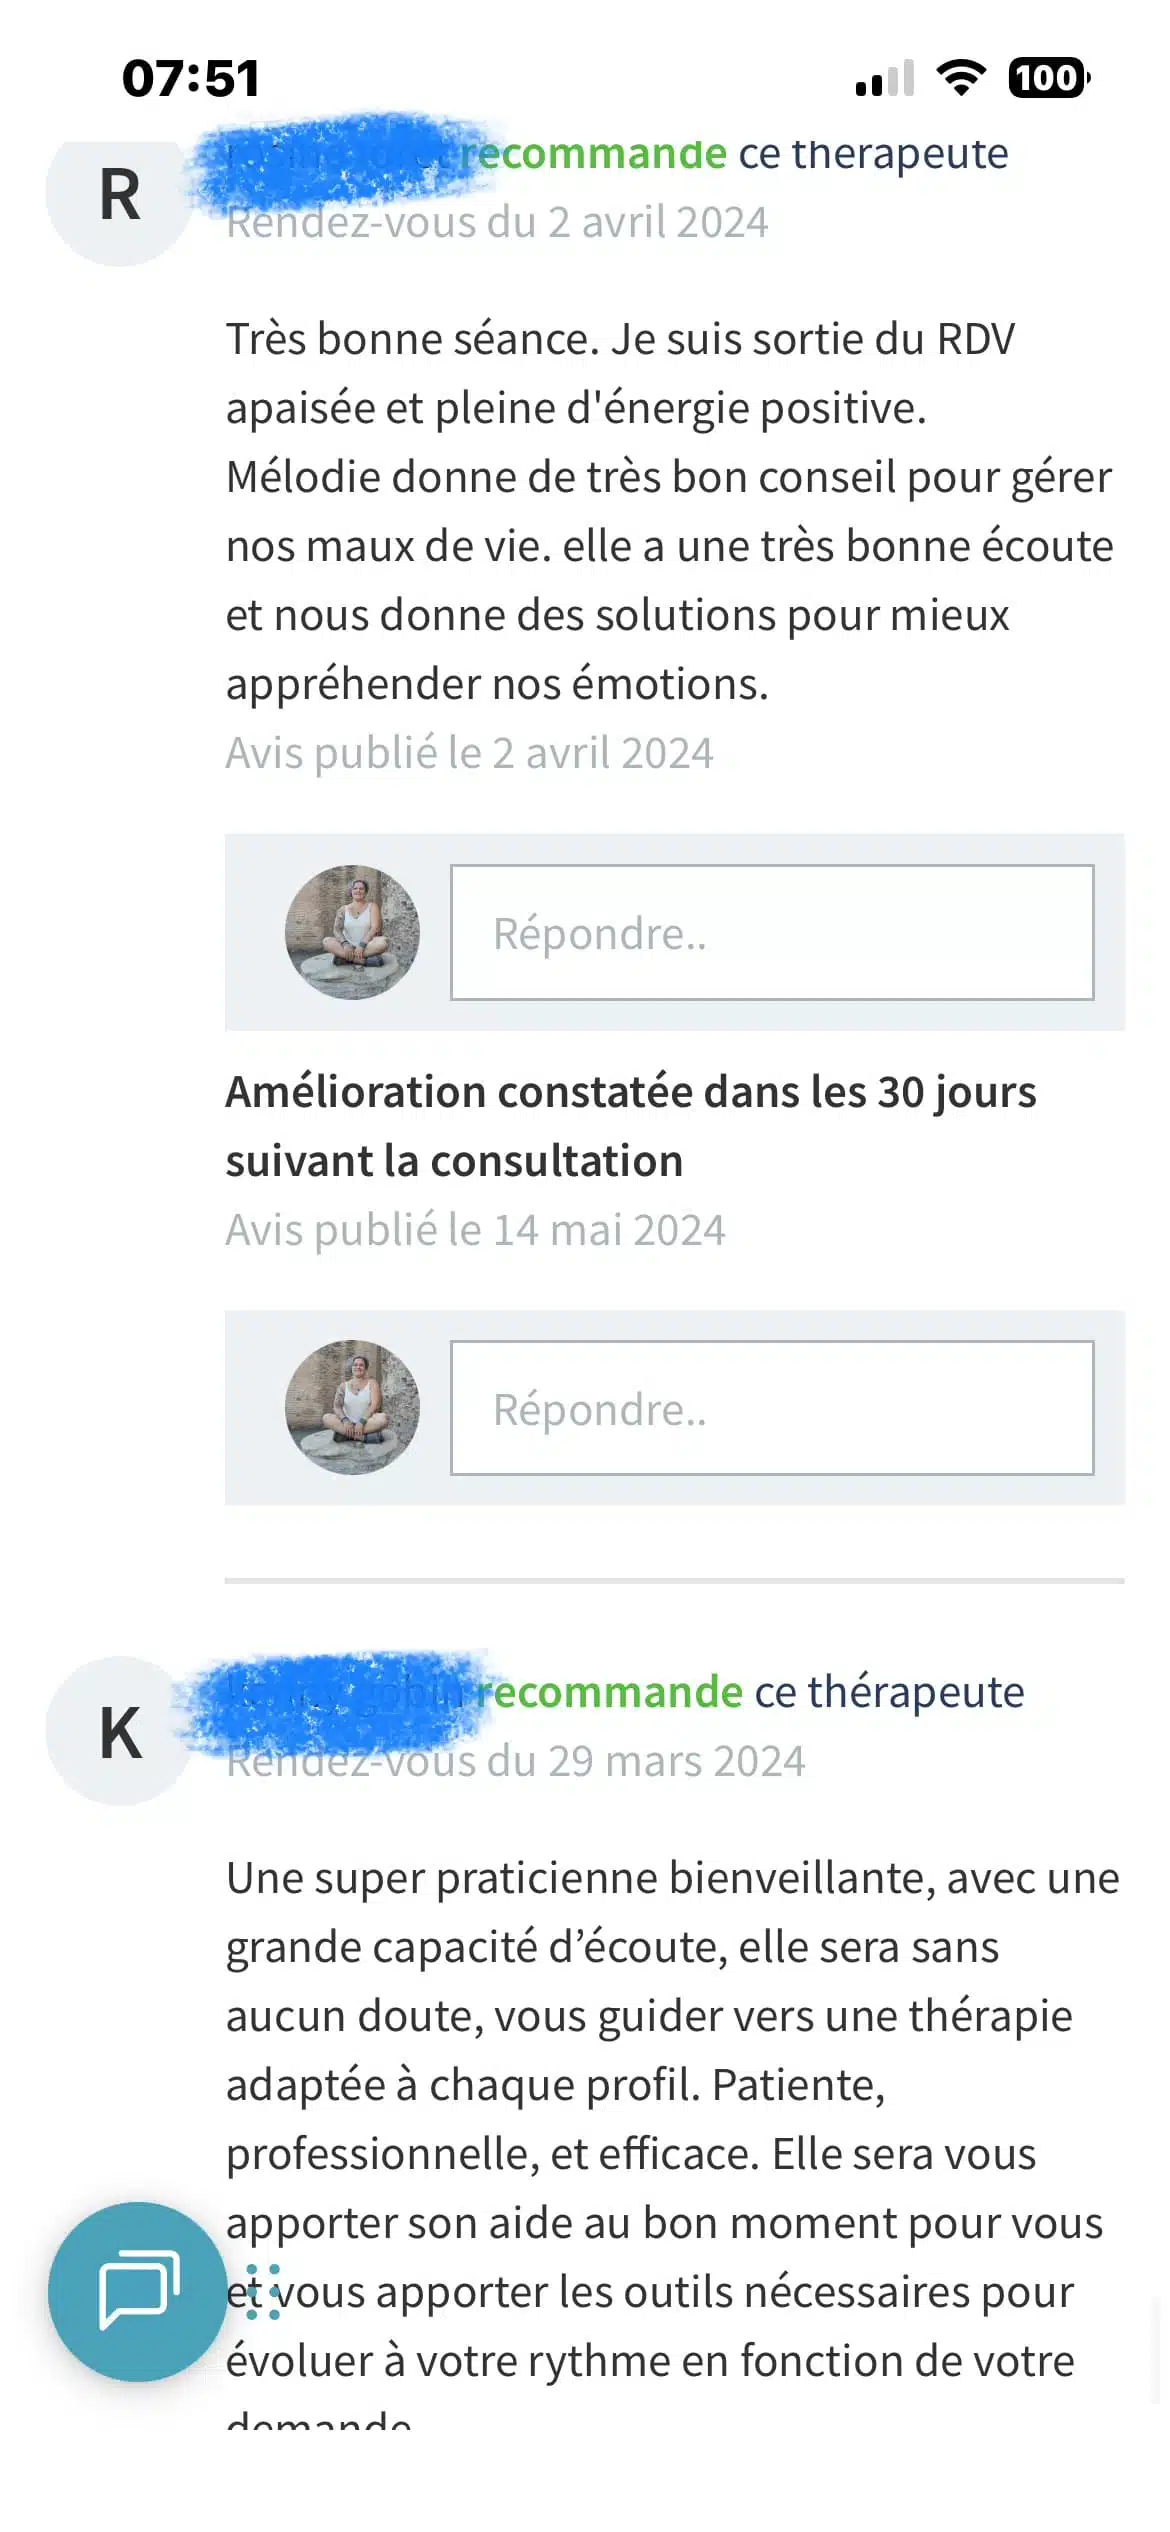Open the floating chat messages button
The height and width of the screenshot is (2532, 1170).
click(137, 2291)
